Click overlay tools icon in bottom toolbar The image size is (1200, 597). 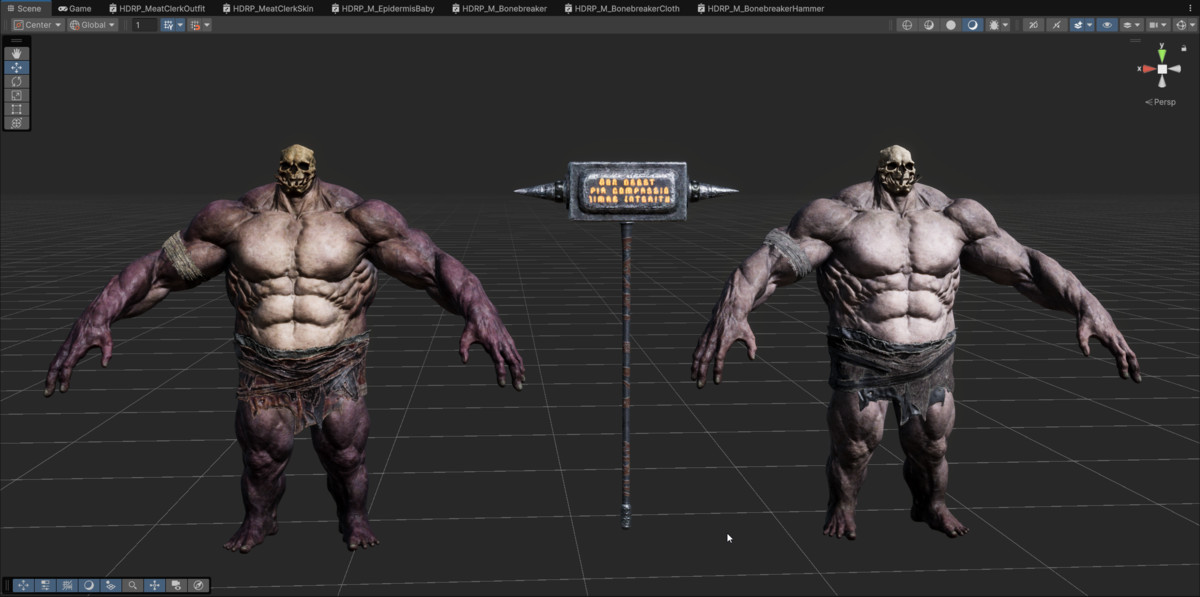coord(23,585)
